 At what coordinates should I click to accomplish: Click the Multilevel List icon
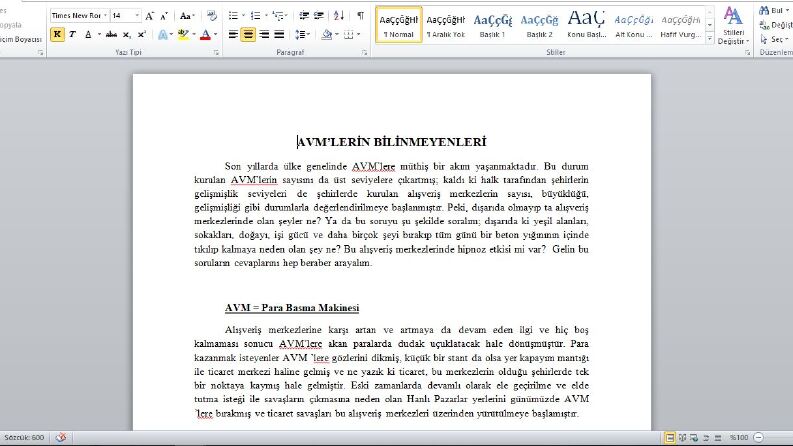coord(278,16)
